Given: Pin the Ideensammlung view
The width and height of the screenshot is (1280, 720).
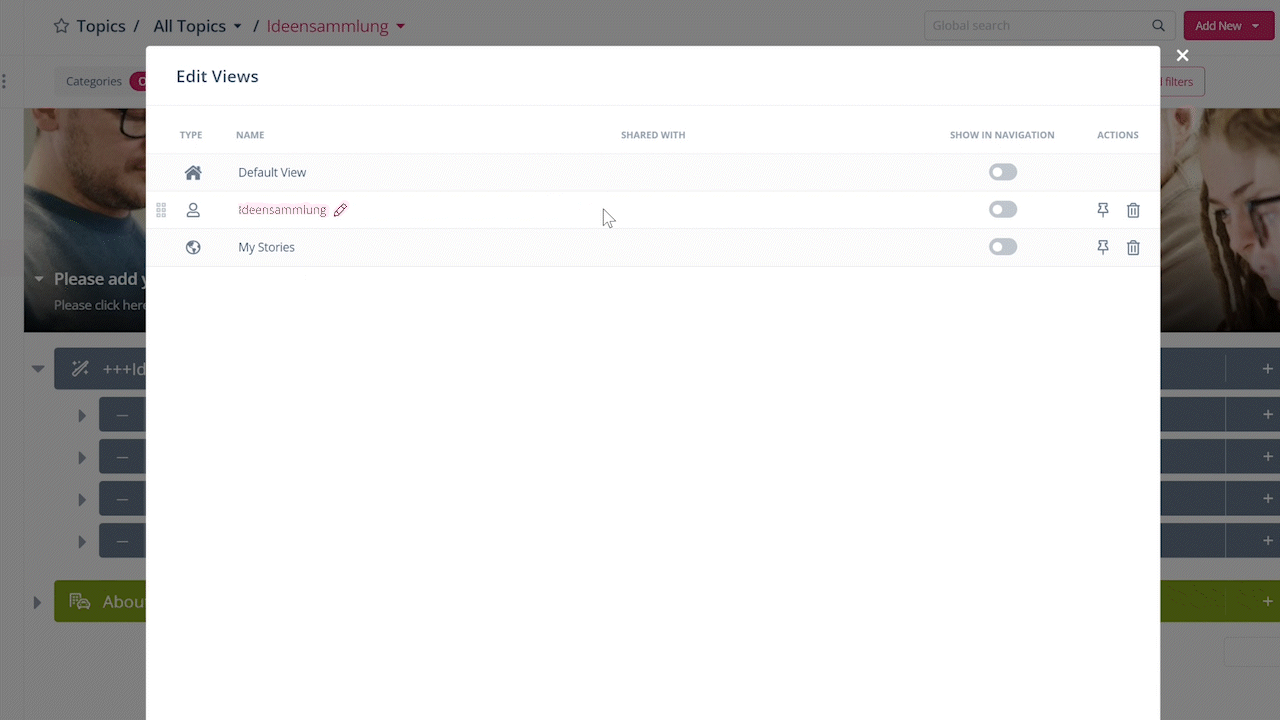Looking at the screenshot, I should [x=1103, y=210].
